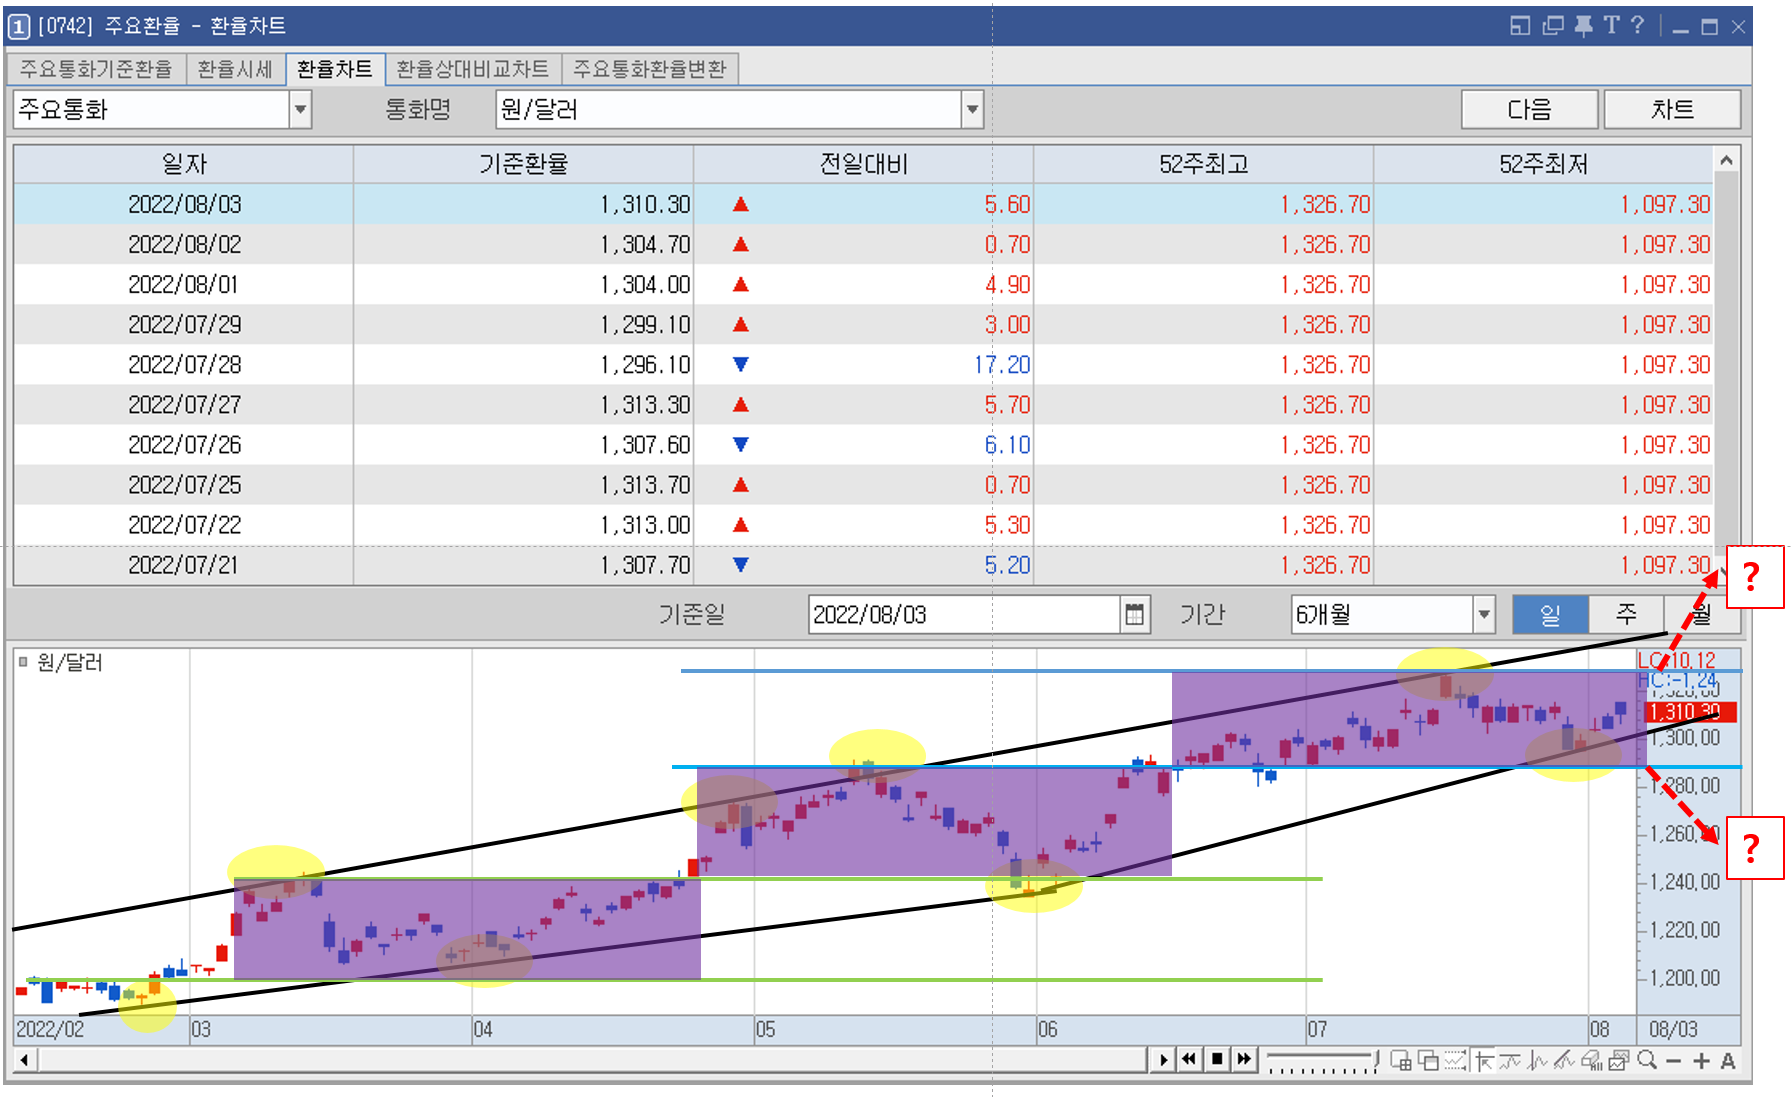Click the A text icon in chart toolbar
This screenshot has height=1097, width=1792.
coord(1728,1061)
